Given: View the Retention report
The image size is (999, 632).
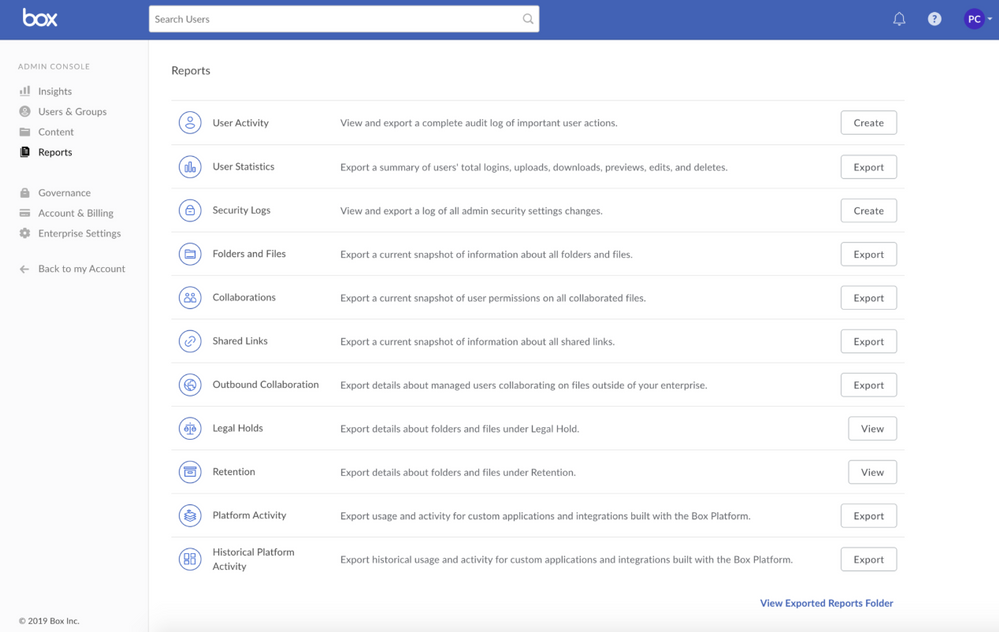Looking at the screenshot, I should point(872,472).
